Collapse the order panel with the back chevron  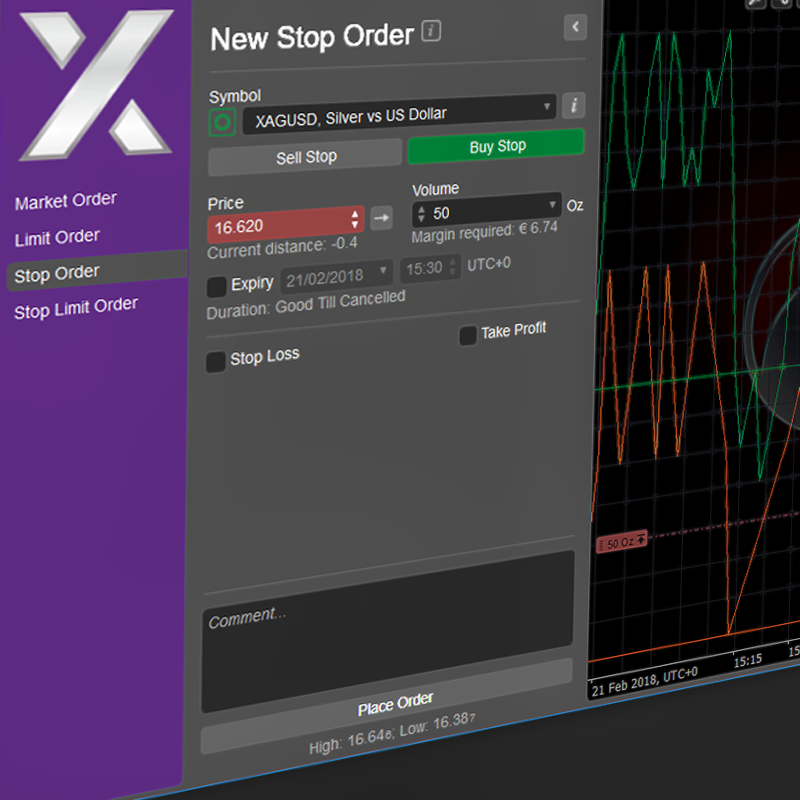(575, 27)
